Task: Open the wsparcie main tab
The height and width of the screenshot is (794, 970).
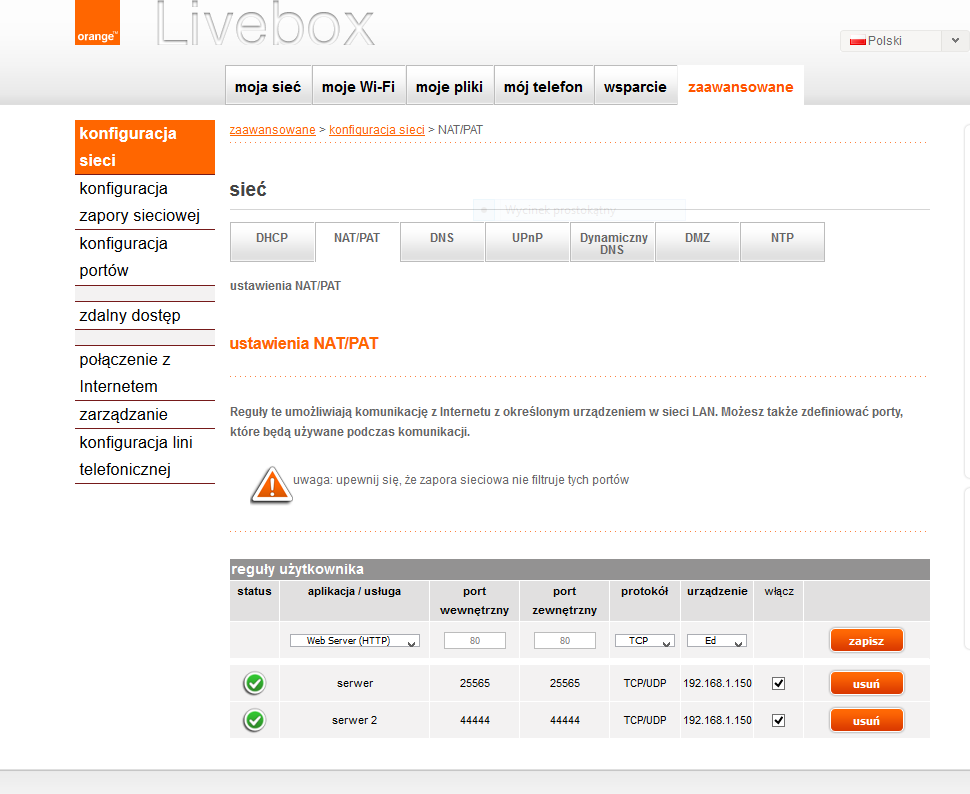Action: point(635,85)
